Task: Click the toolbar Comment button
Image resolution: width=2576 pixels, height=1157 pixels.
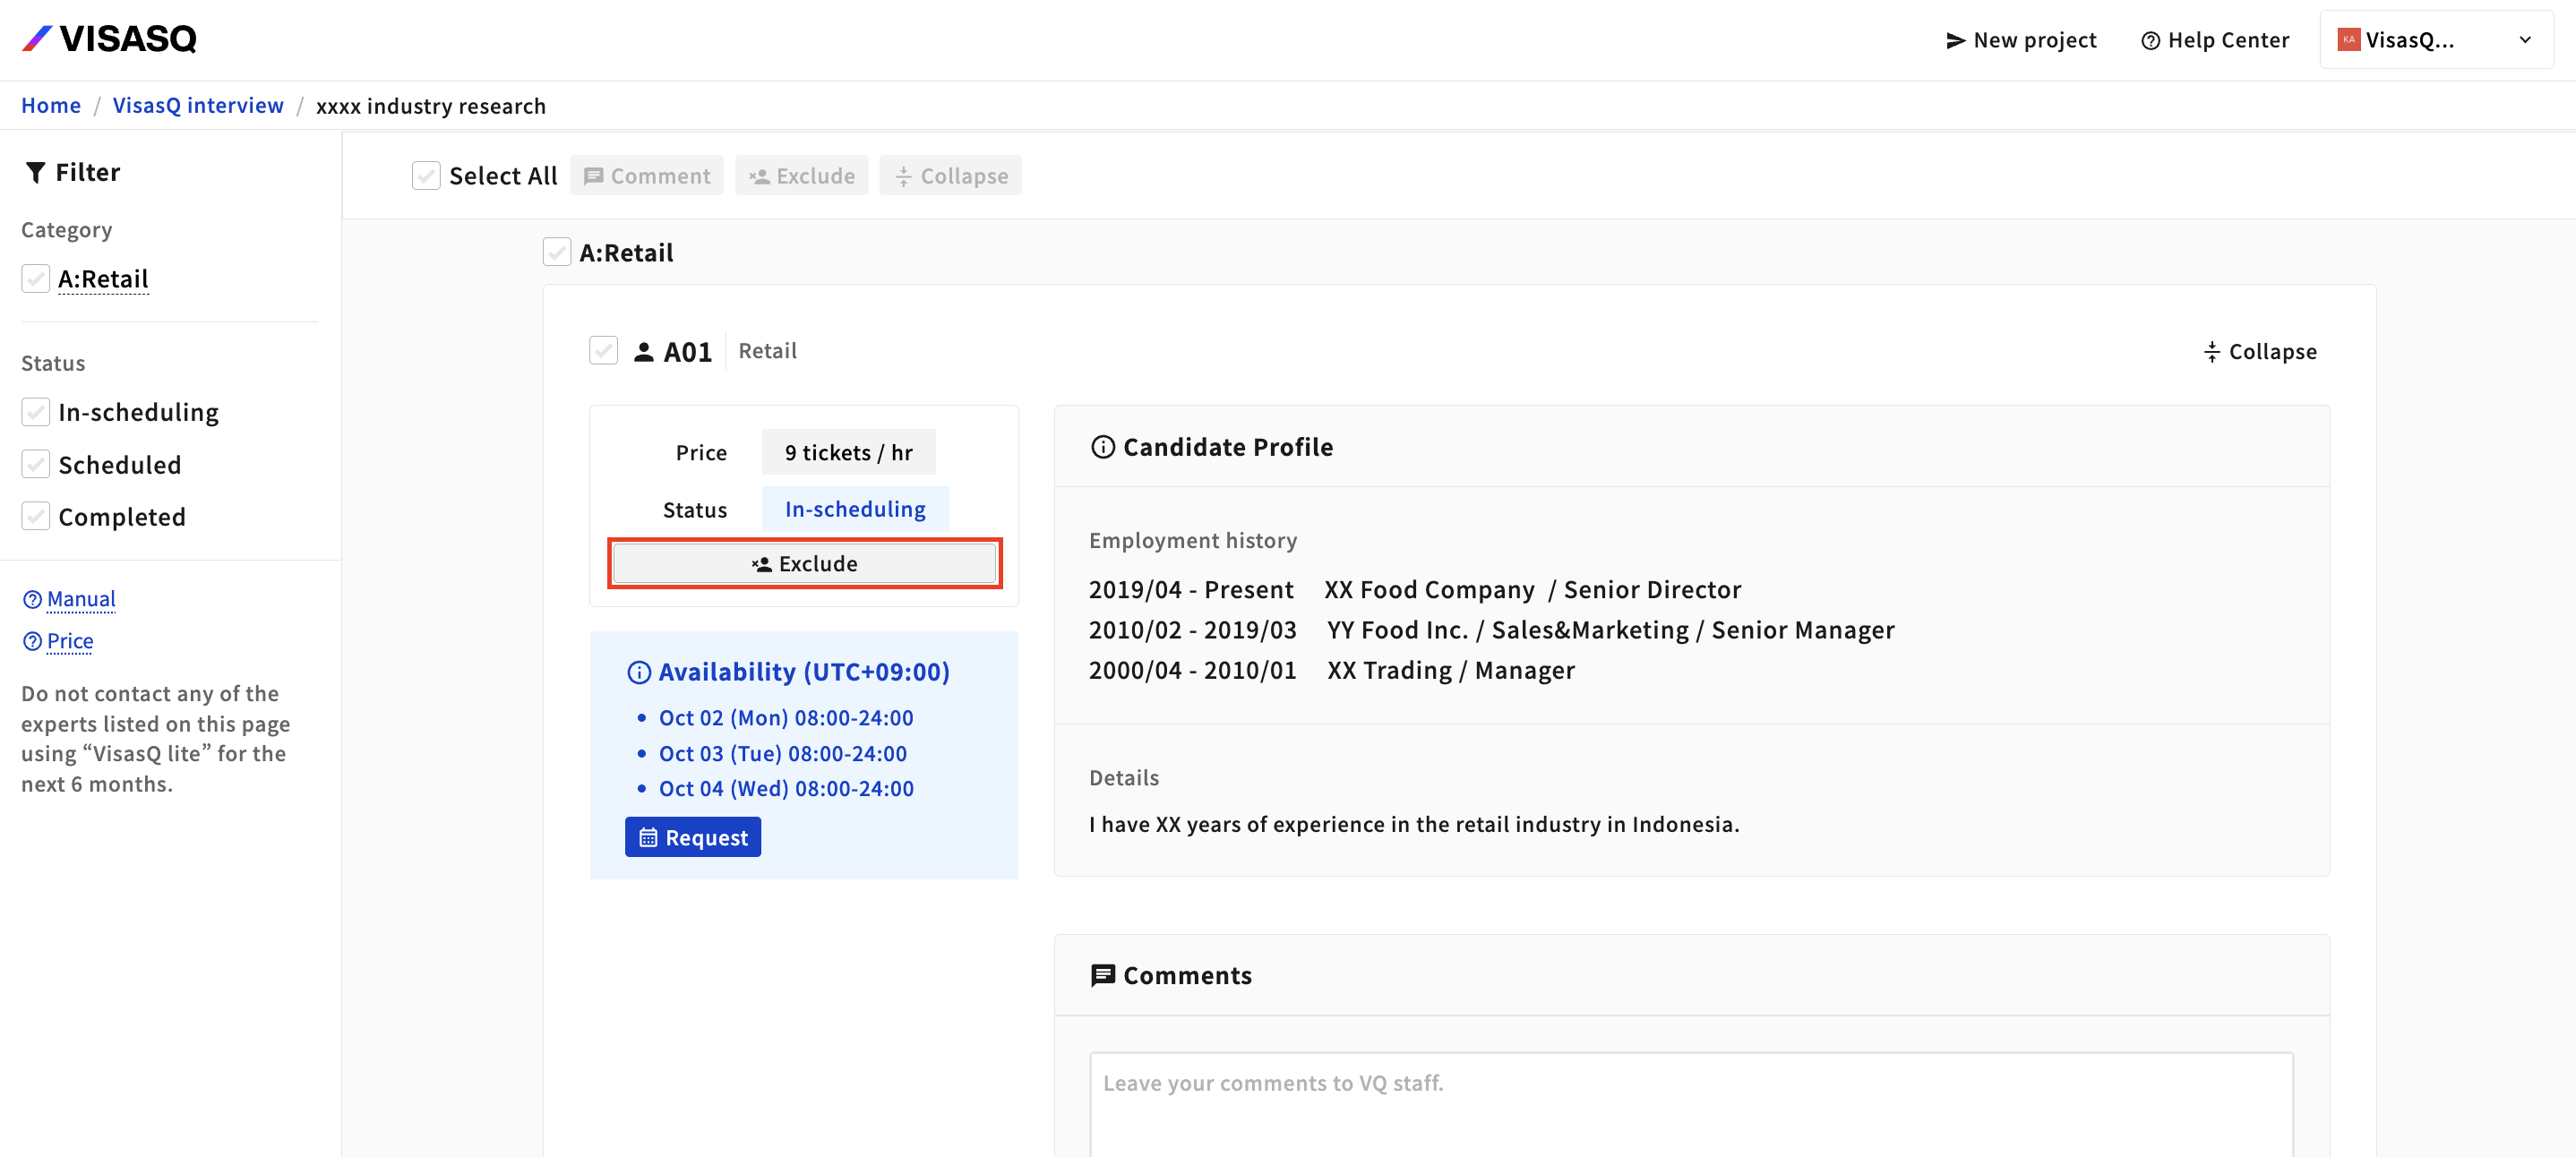Action: pos(647,175)
